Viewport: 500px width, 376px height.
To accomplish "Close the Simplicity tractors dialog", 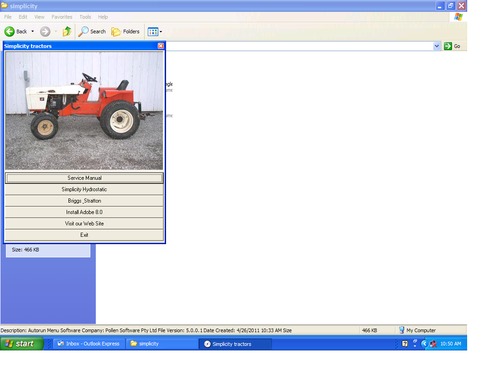I will tap(161, 46).
